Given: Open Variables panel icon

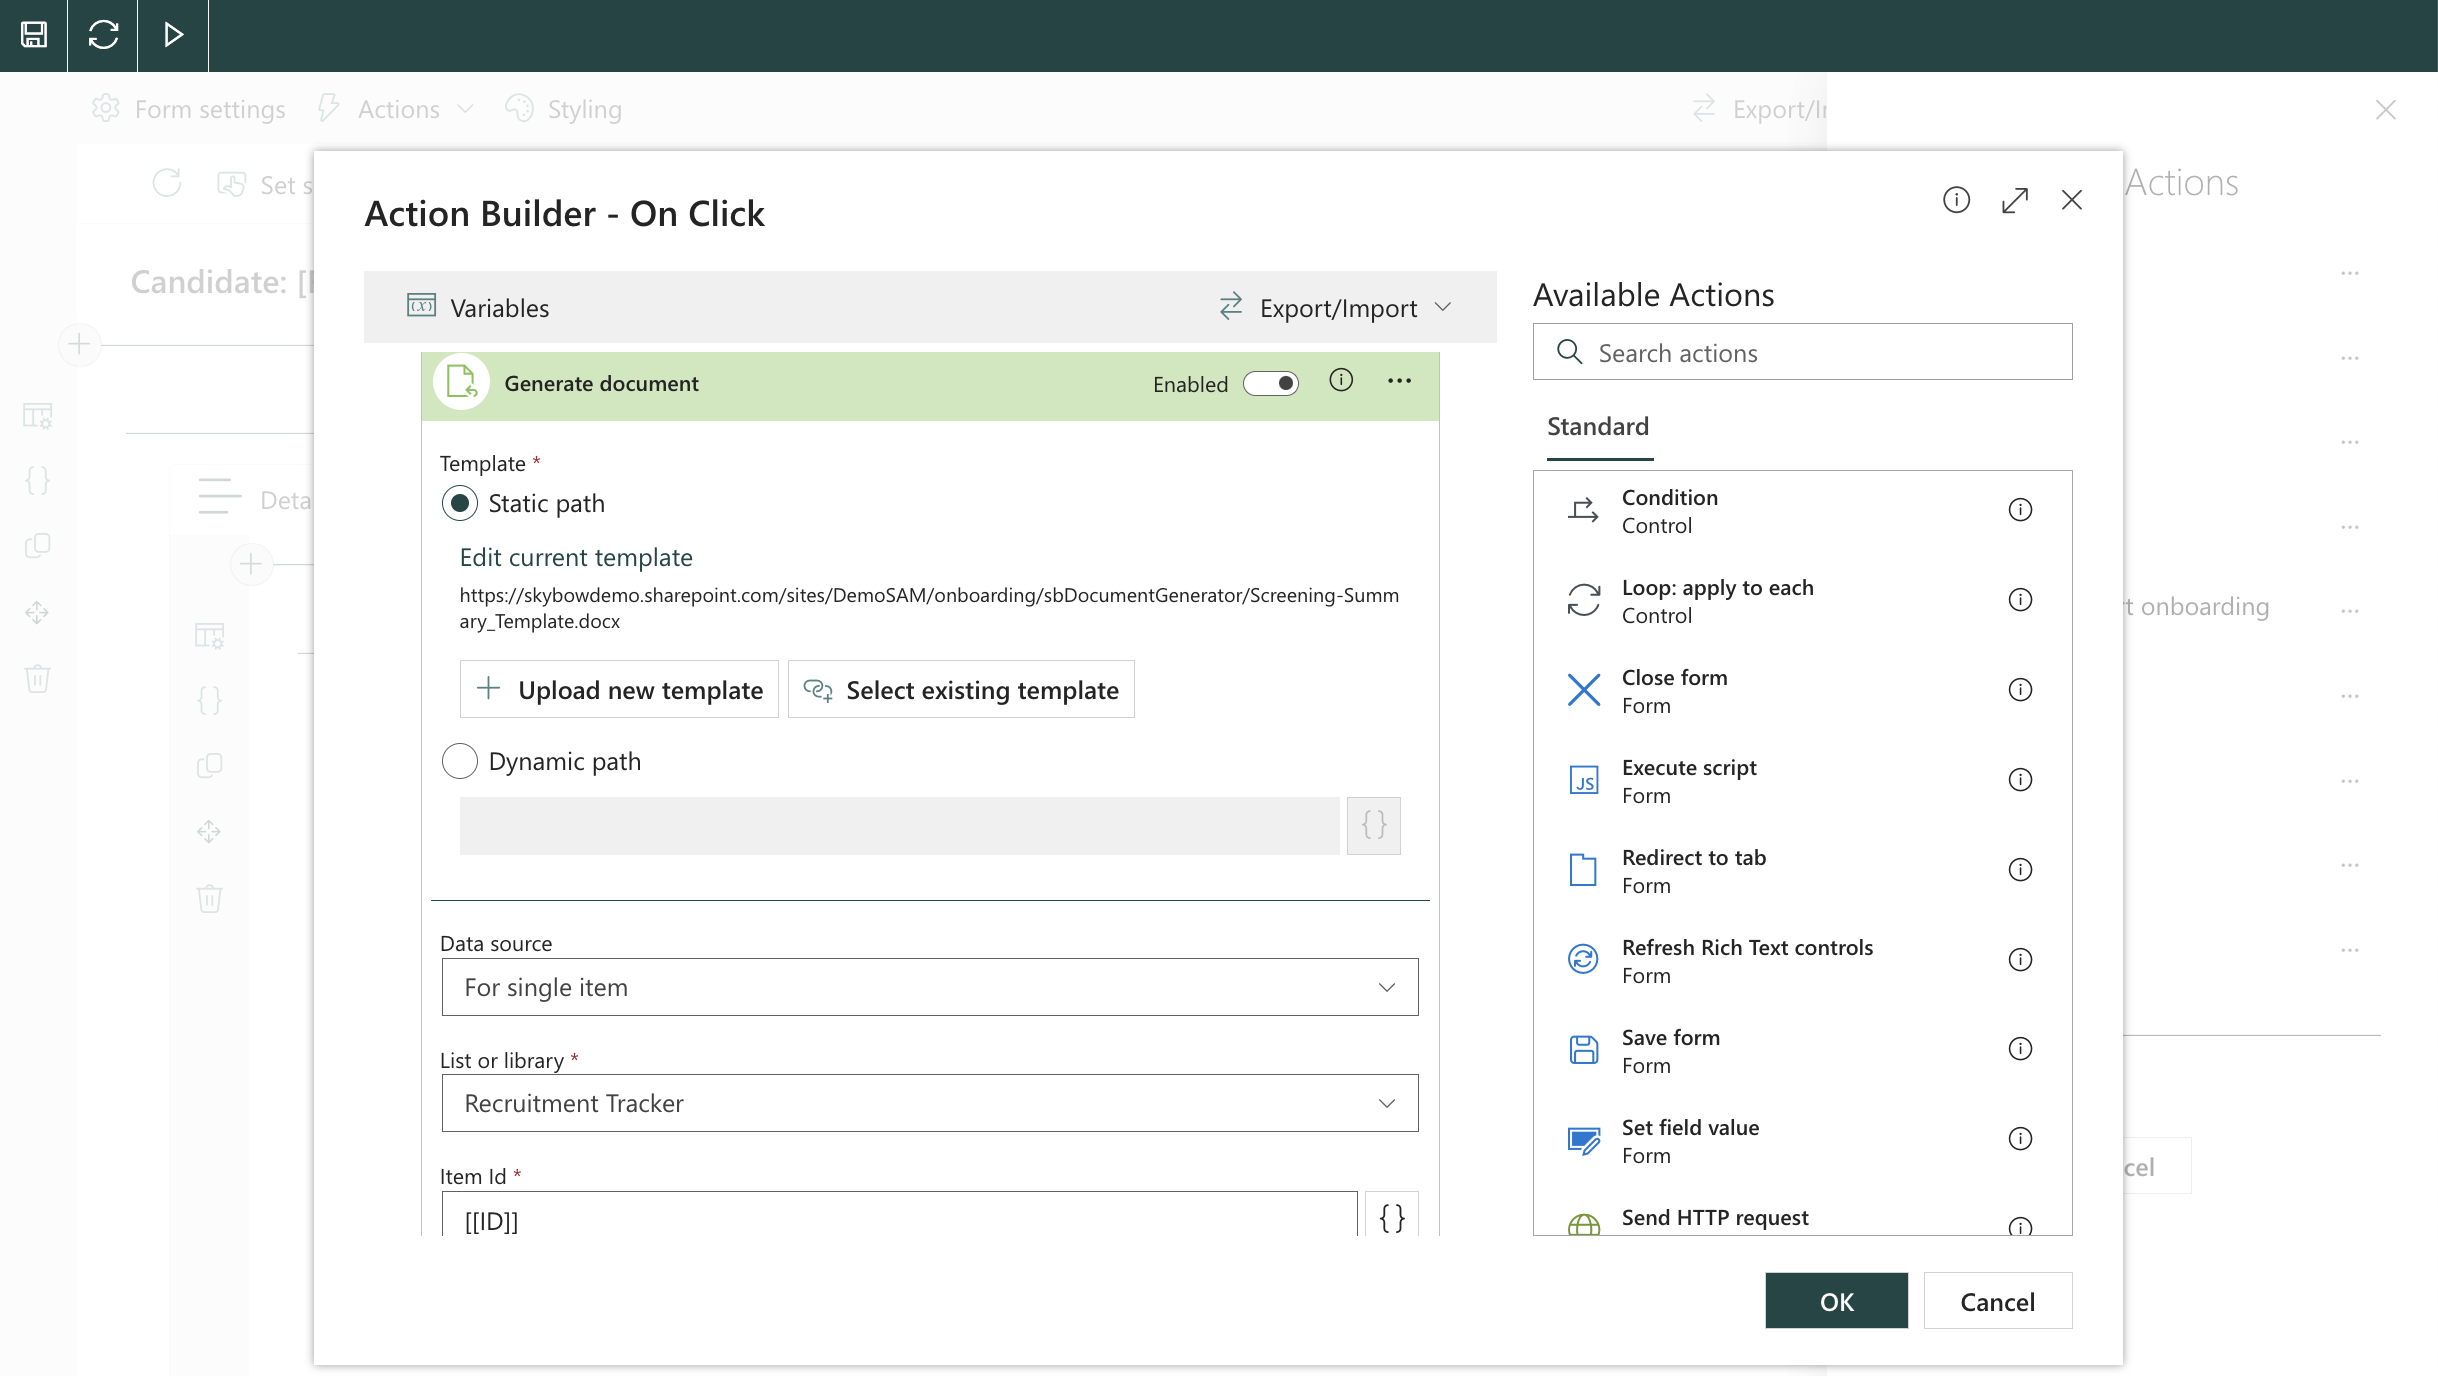Looking at the screenshot, I should tap(421, 305).
